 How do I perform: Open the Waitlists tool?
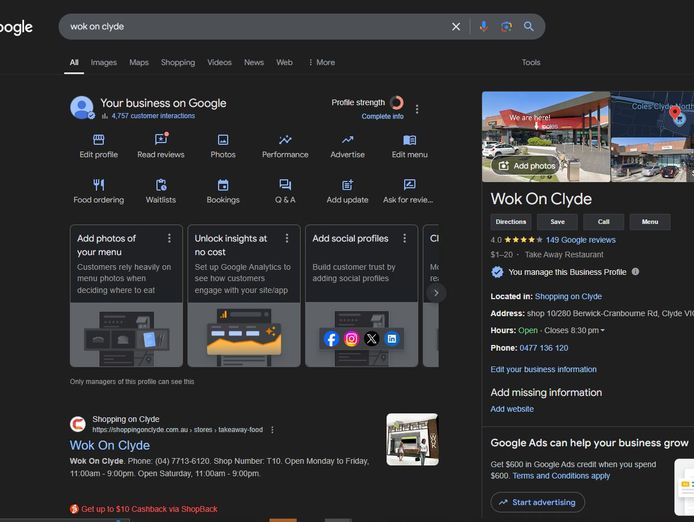click(161, 191)
